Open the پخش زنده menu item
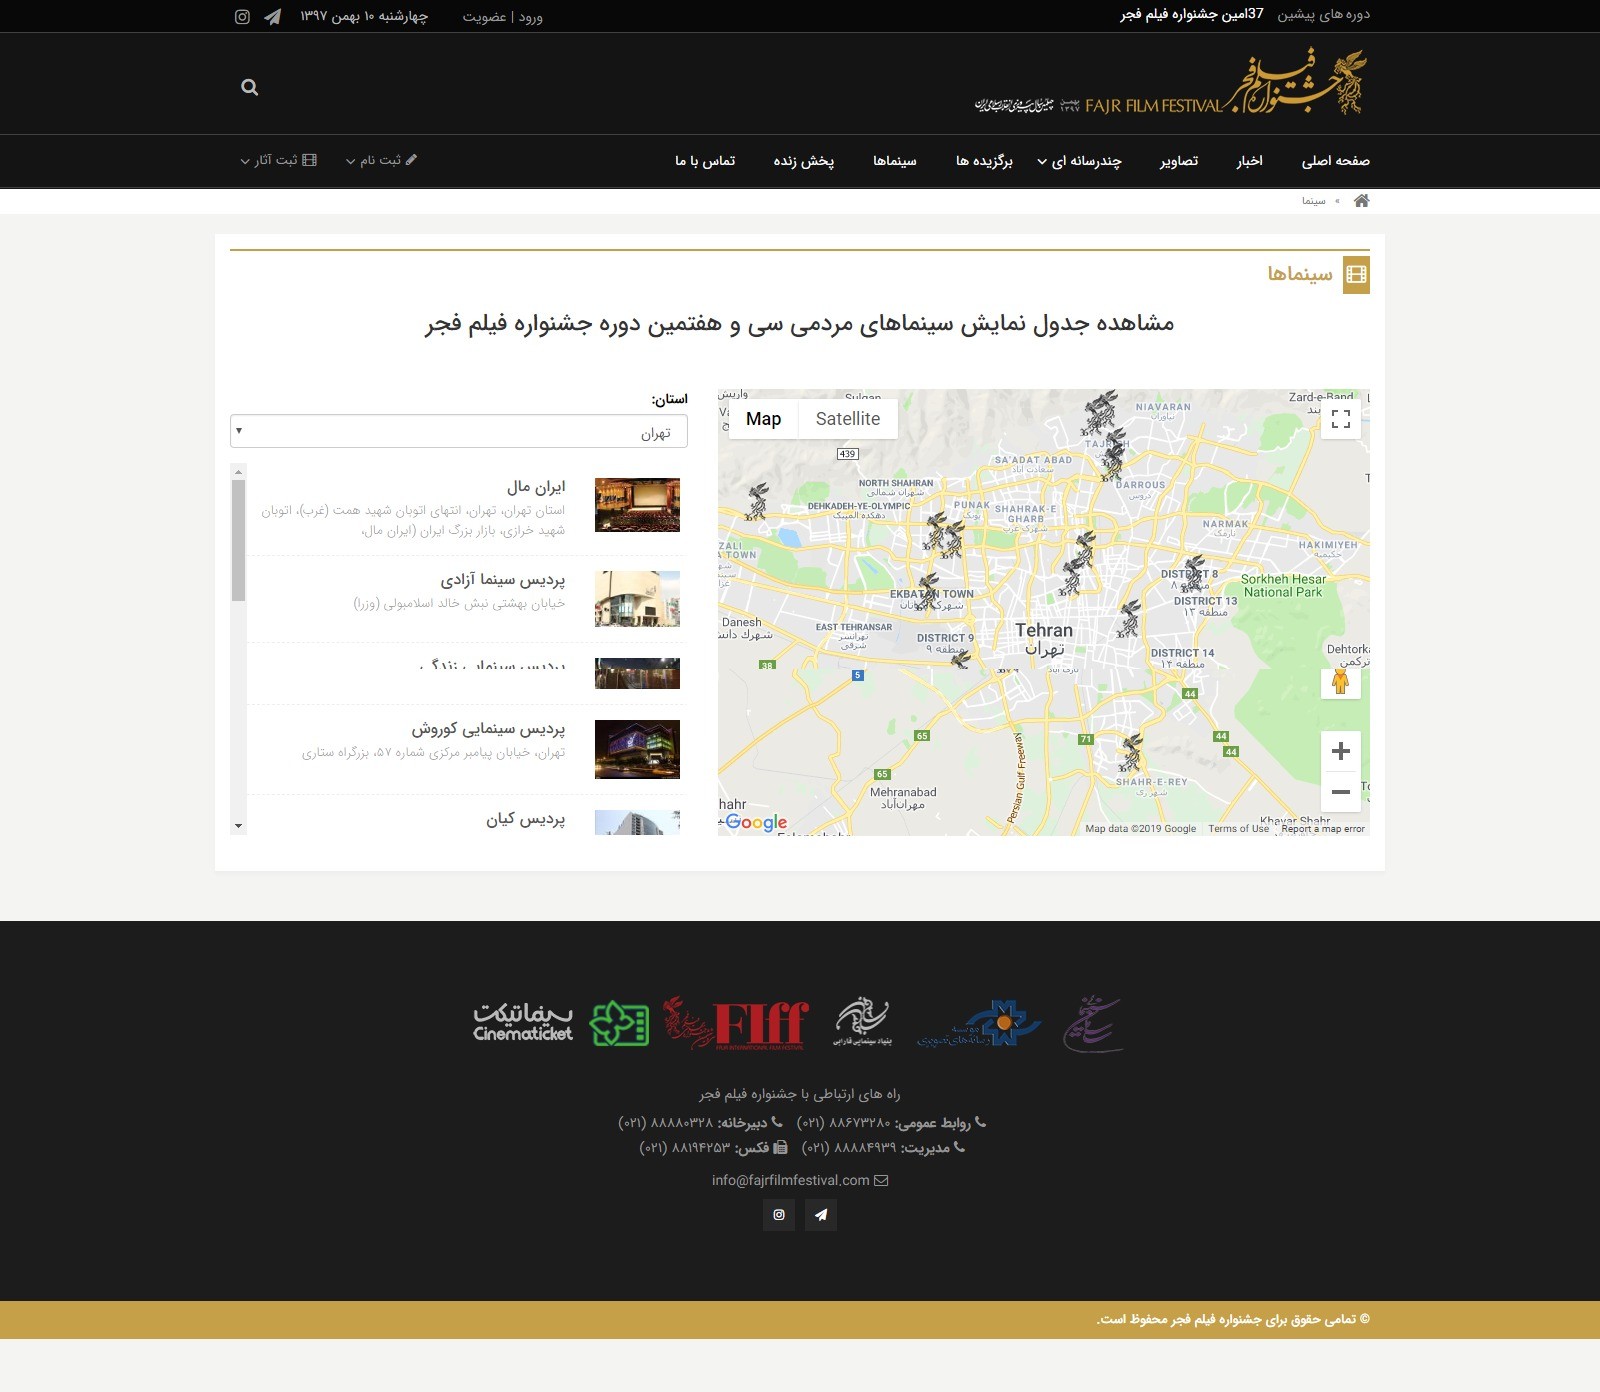1600x1392 pixels. coord(803,161)
